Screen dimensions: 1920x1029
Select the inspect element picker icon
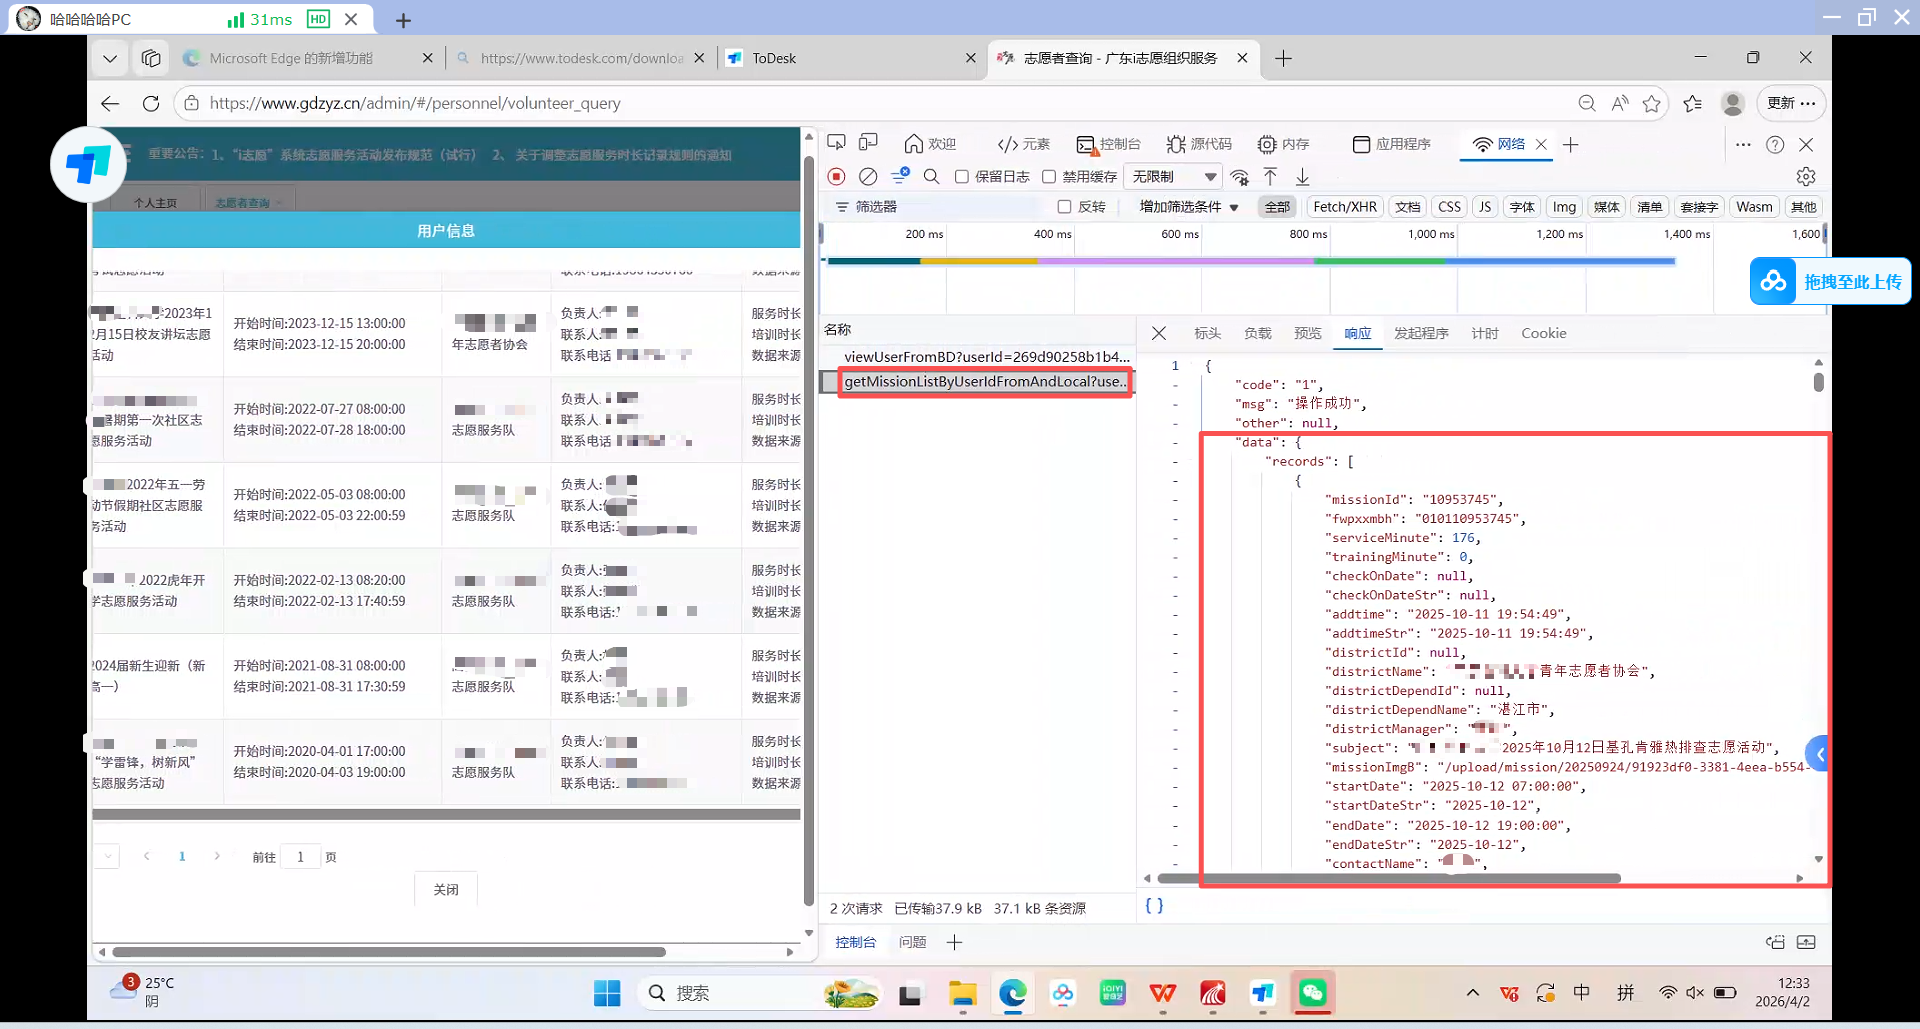tap(836, 143)
